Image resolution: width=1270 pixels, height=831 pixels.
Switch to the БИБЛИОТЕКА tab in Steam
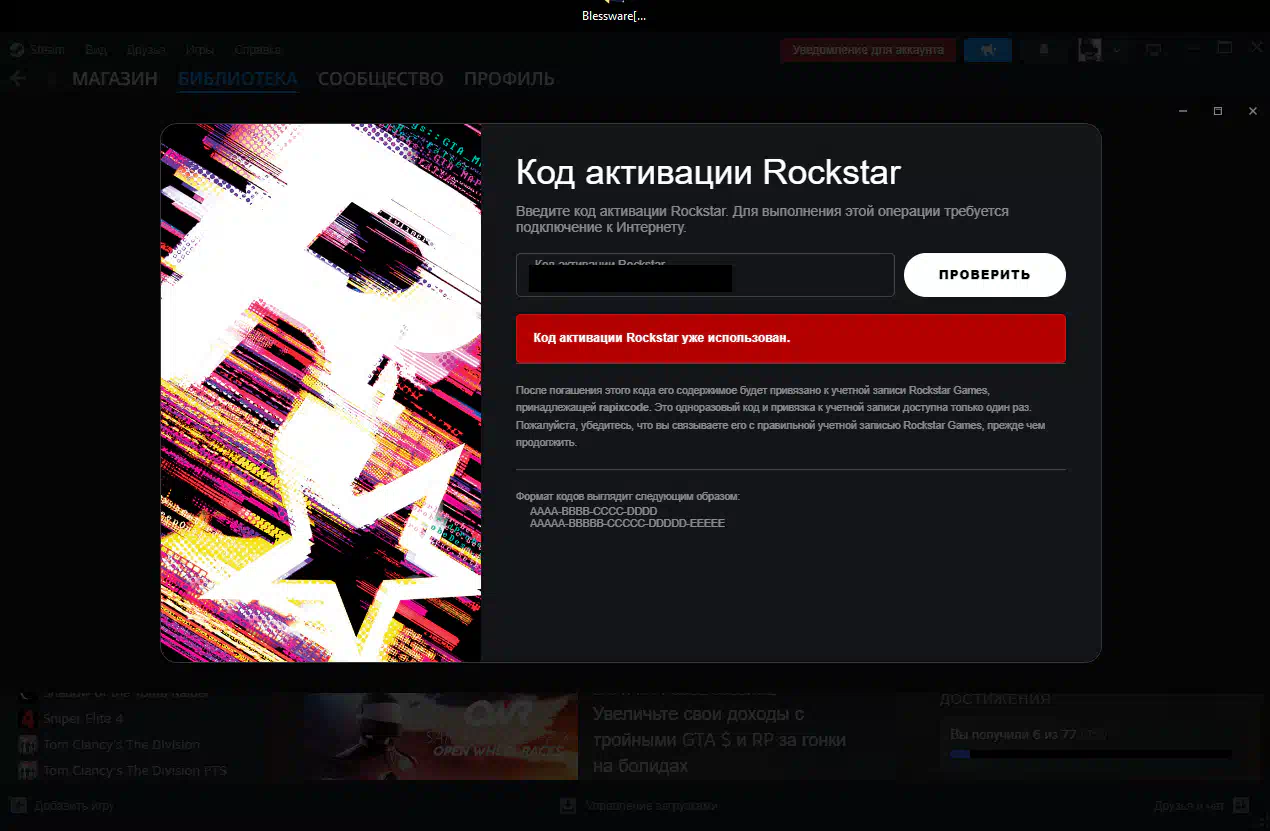pos(238,79)
